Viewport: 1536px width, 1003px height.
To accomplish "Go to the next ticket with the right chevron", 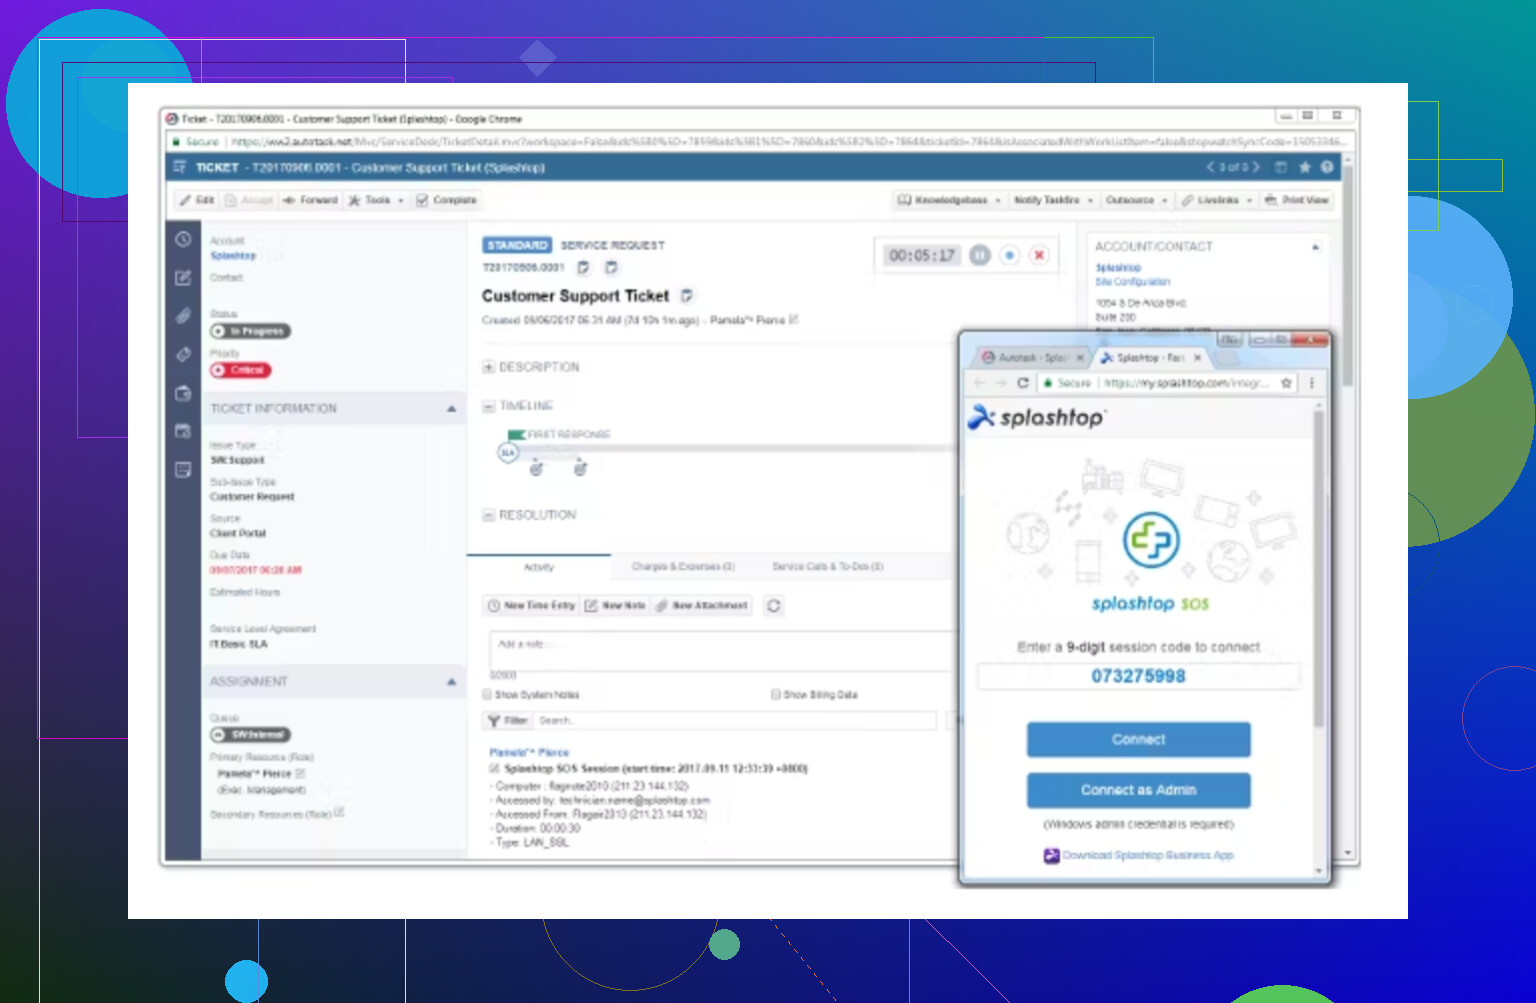I will 1257,167.
